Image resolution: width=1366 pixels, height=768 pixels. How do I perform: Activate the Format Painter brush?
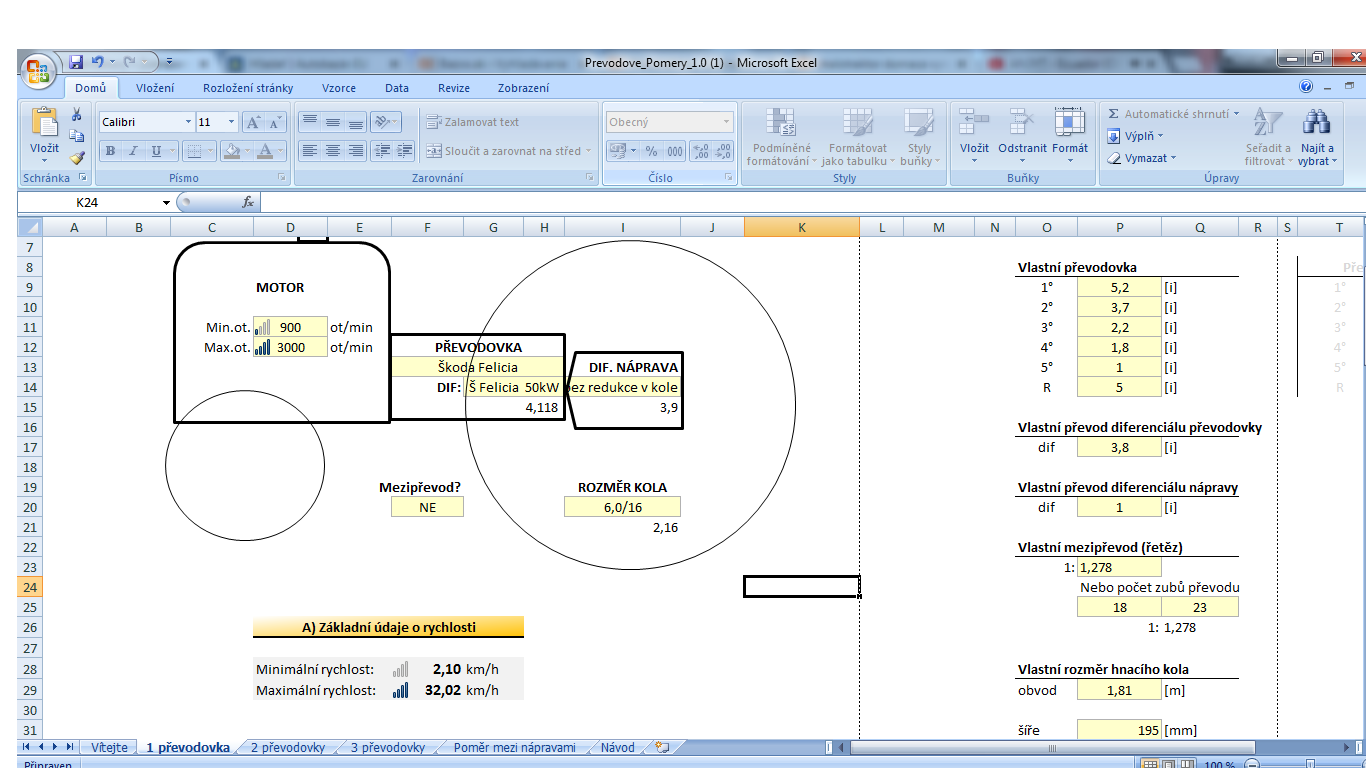click(x=77, y=157)
